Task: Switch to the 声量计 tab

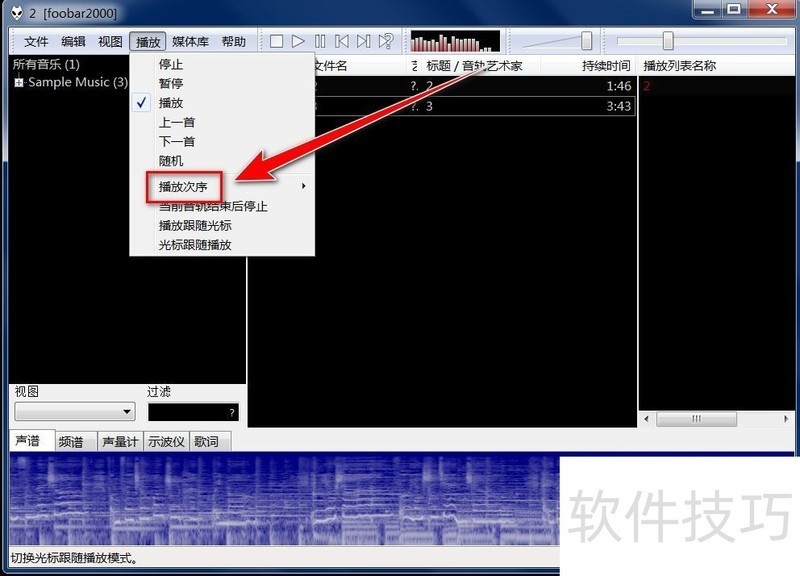Action: click(120, 442)
